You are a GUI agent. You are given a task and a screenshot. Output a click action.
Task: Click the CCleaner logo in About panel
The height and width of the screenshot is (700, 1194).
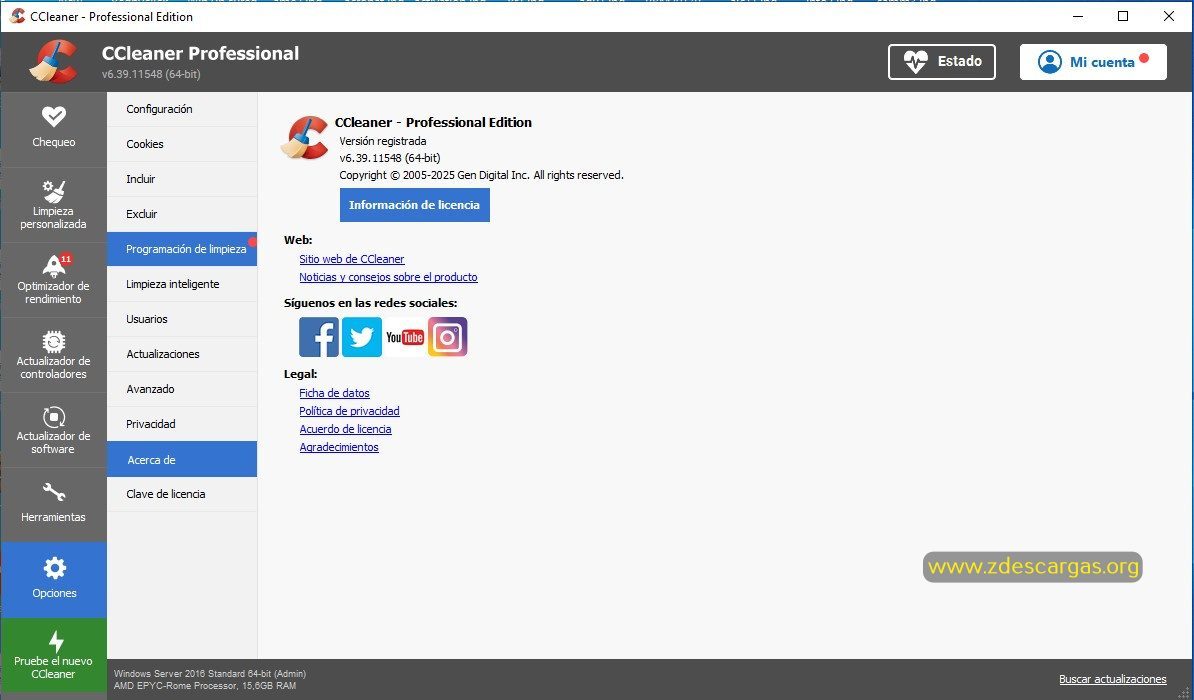point(305,137)
